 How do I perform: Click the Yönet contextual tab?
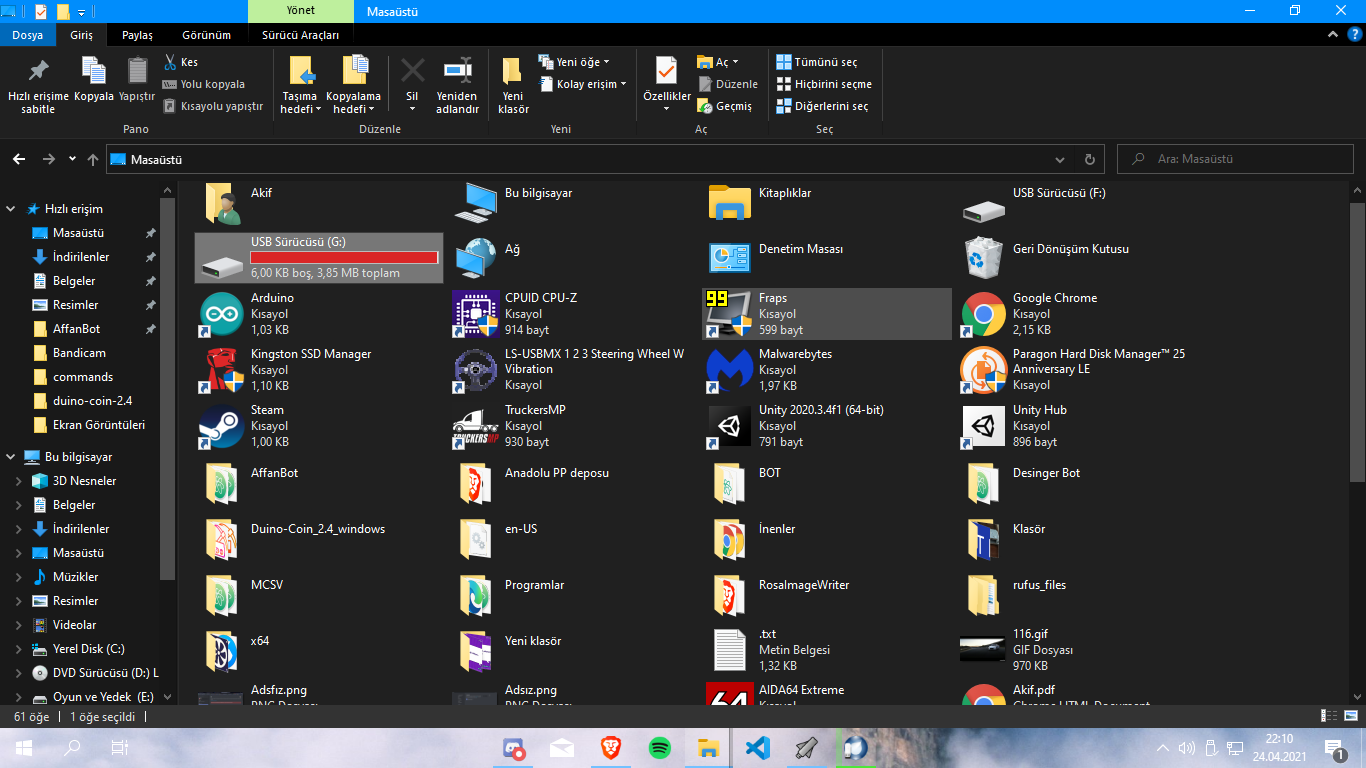(x=300, y=12)
